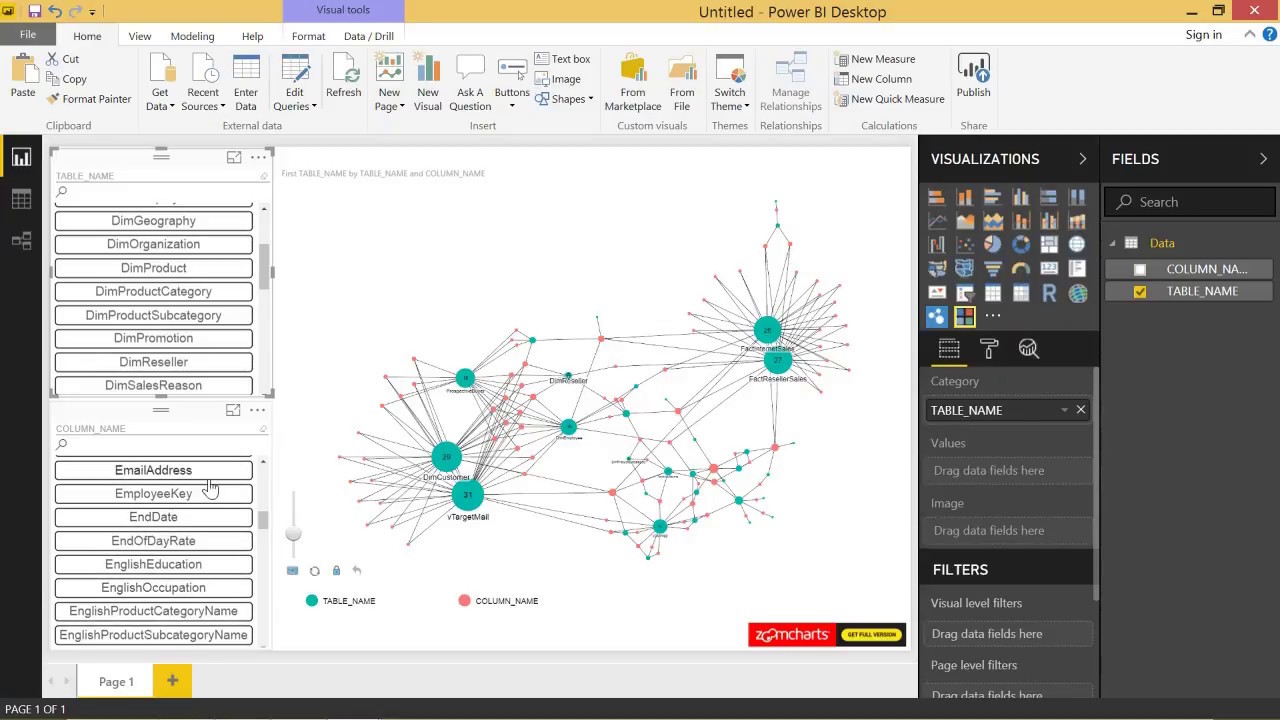Select the stacked bar chart visualization
The height and width of the screenshot is (720, 1280).
tap(937, 197)
